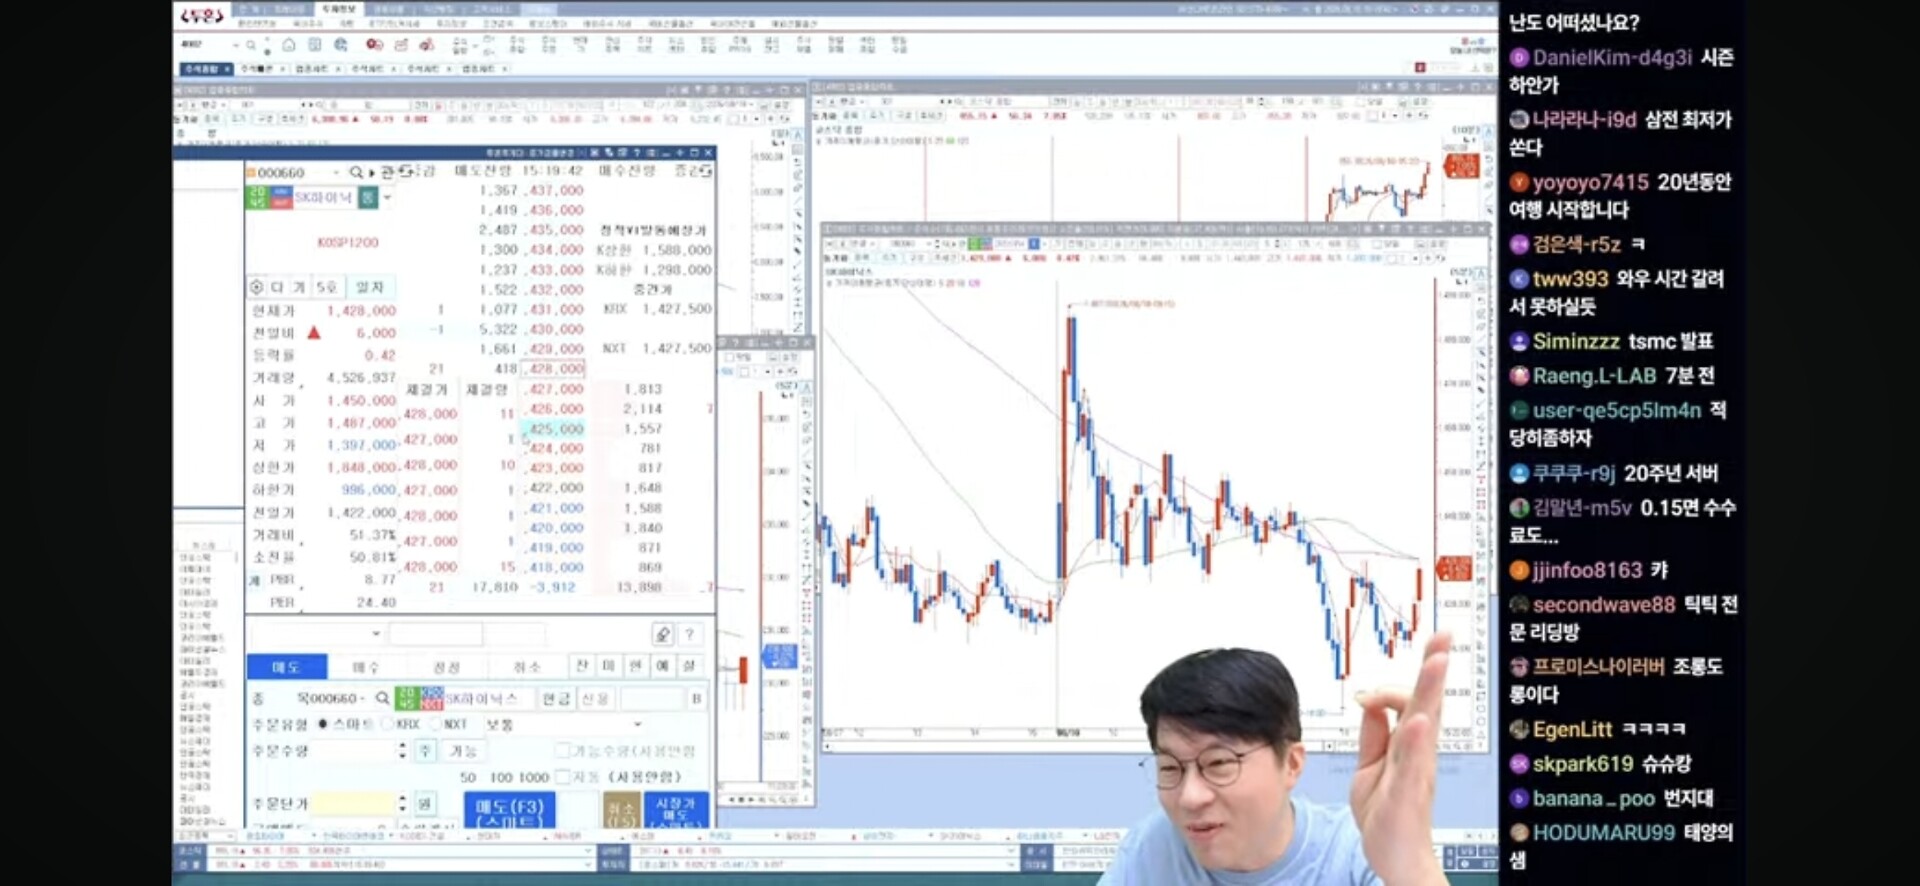Click the B button at the order form's right edge
This screenshot has width=1920, height=886.
696,698
